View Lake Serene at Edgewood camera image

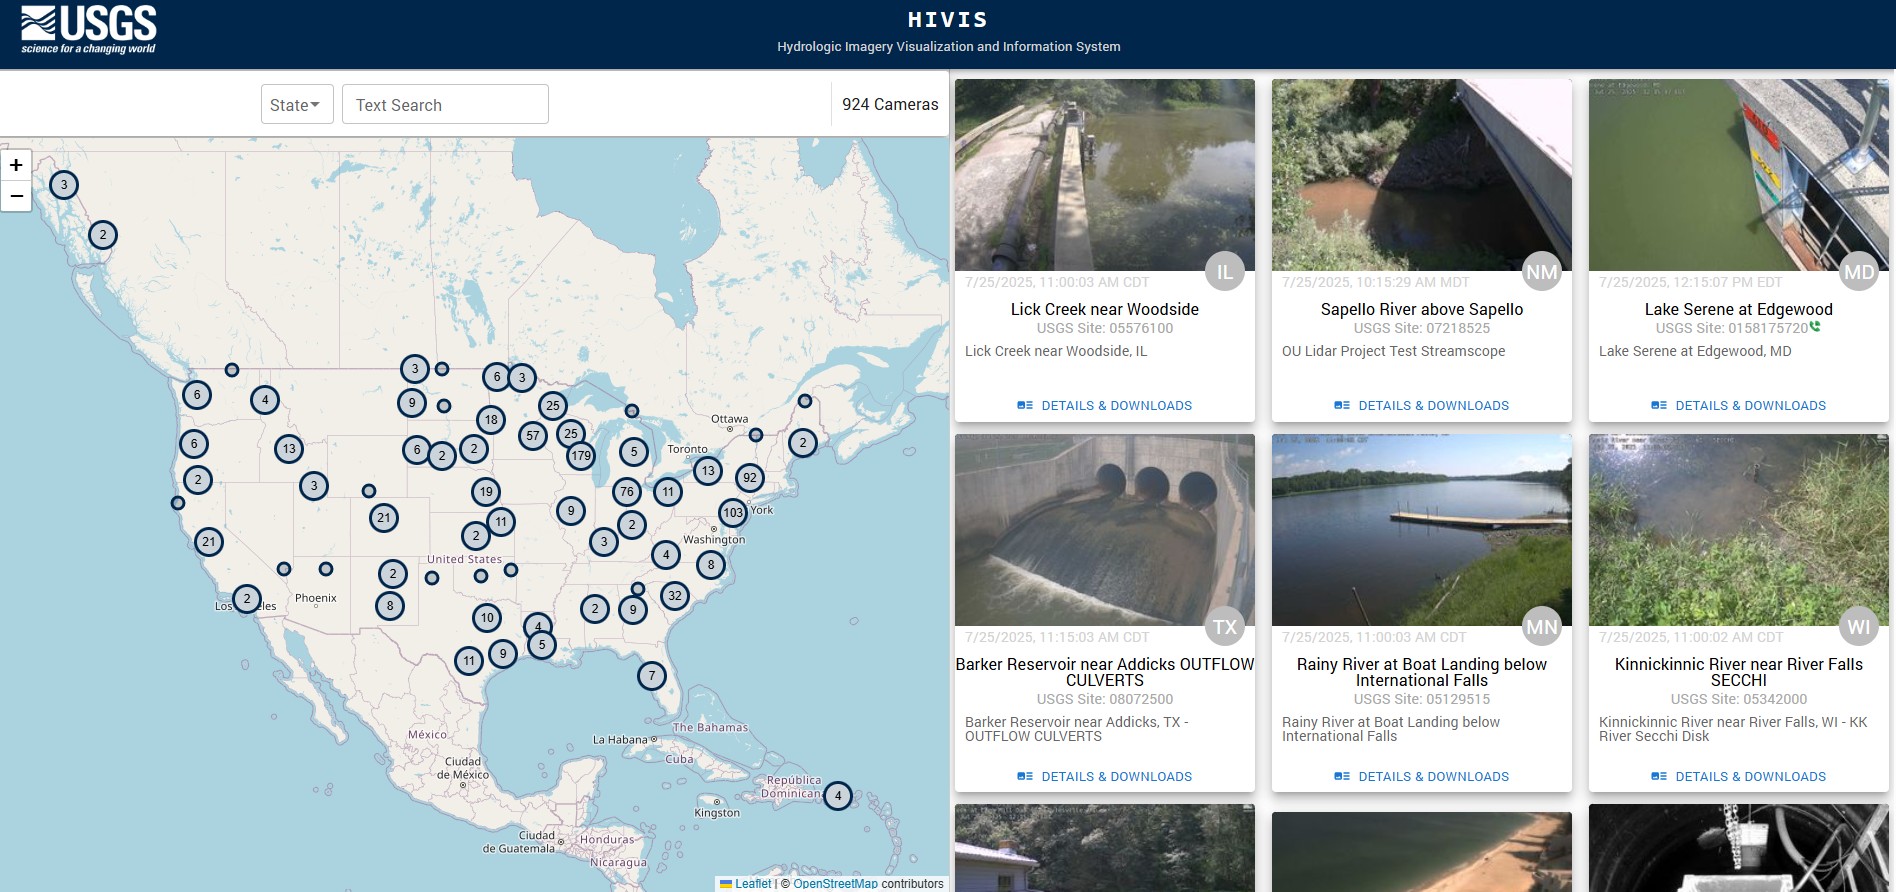(1739, 175)
